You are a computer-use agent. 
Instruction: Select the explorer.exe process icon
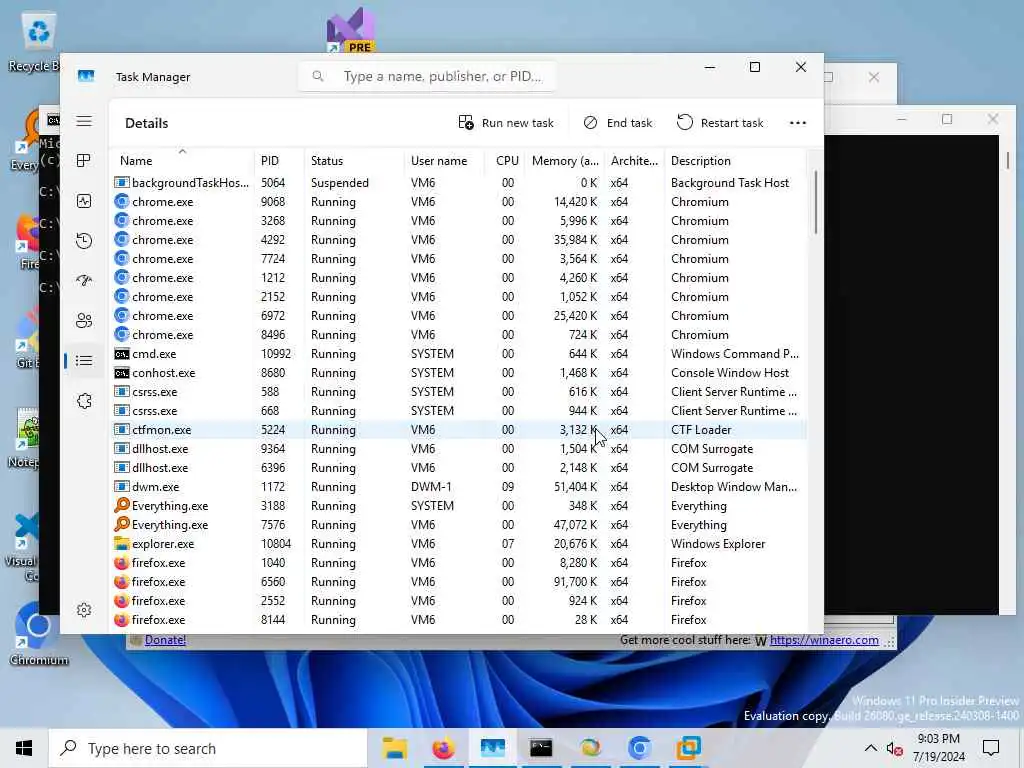121,543
